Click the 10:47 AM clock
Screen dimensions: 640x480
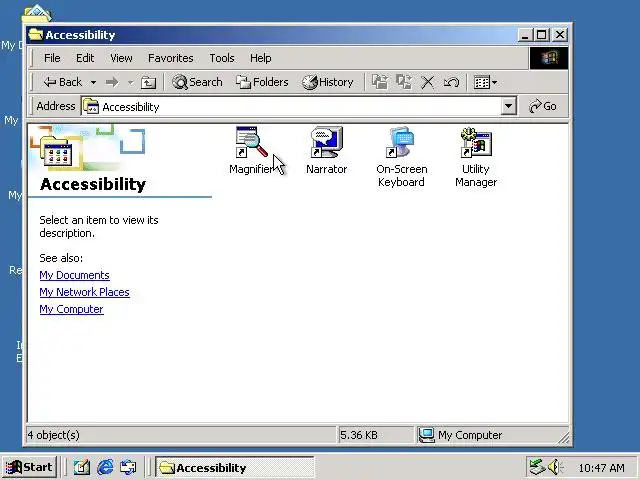601,468
